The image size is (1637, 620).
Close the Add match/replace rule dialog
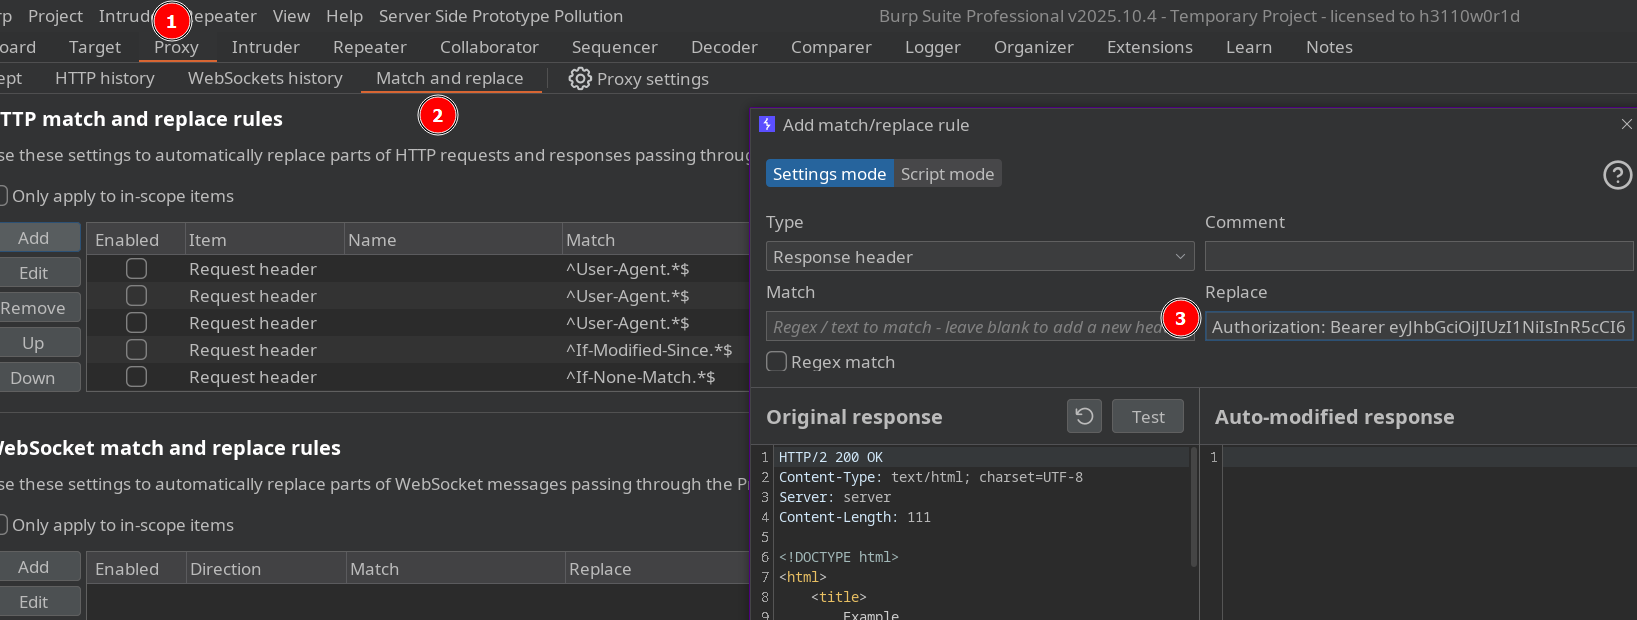1626,124
